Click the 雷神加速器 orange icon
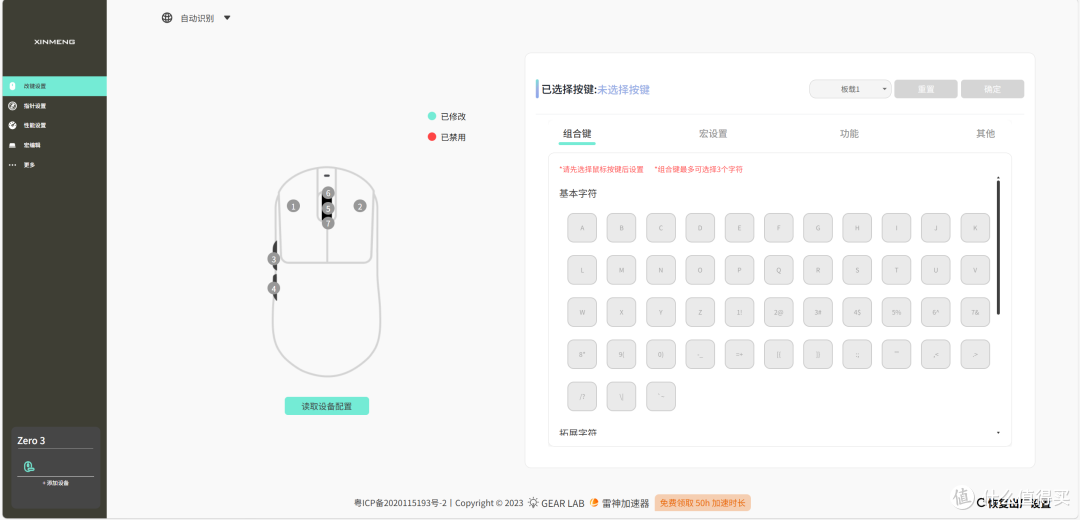Viewport: 1080px width, 520px height. (x=594, y=503)
